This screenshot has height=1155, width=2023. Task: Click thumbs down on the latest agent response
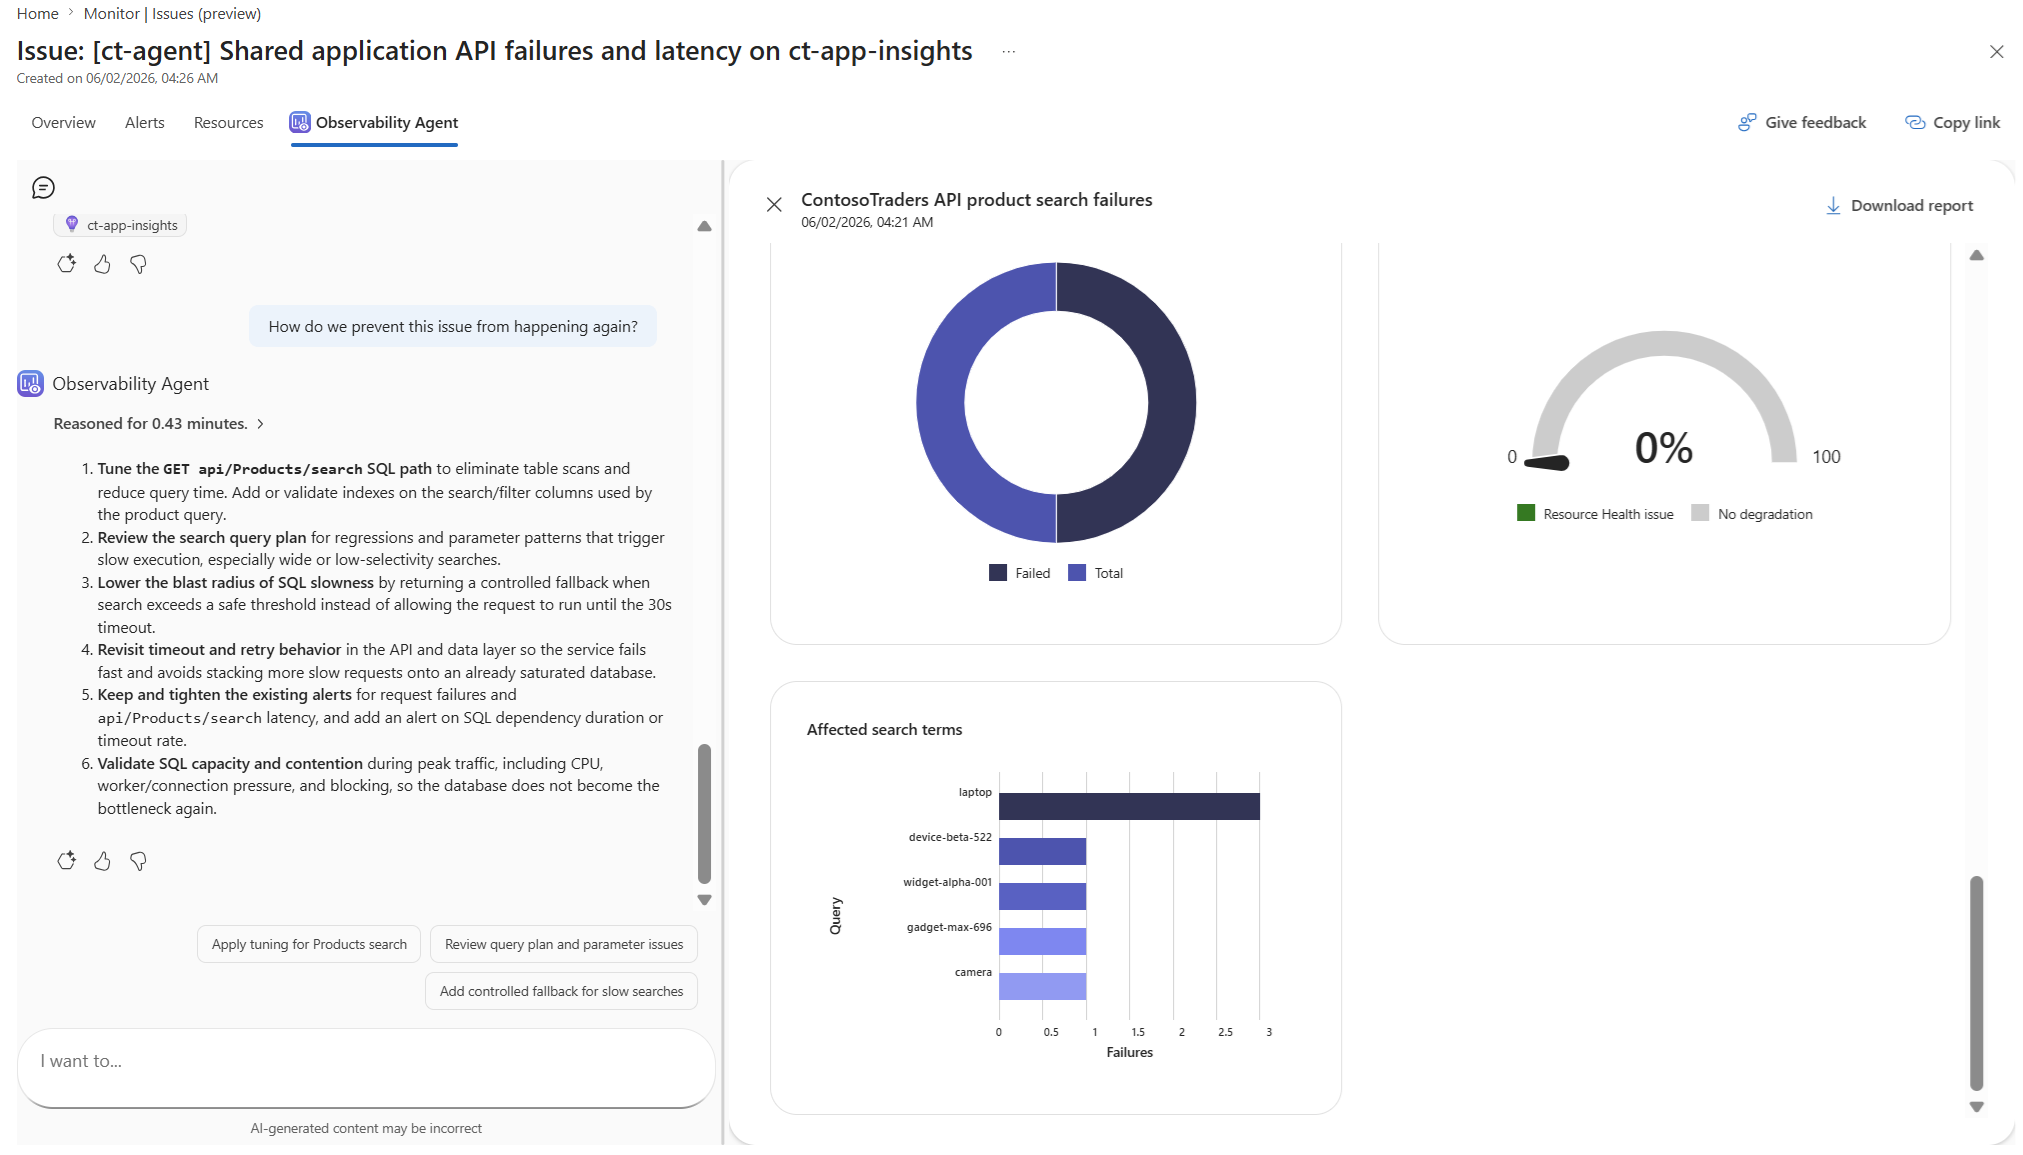tap(138, 861)
